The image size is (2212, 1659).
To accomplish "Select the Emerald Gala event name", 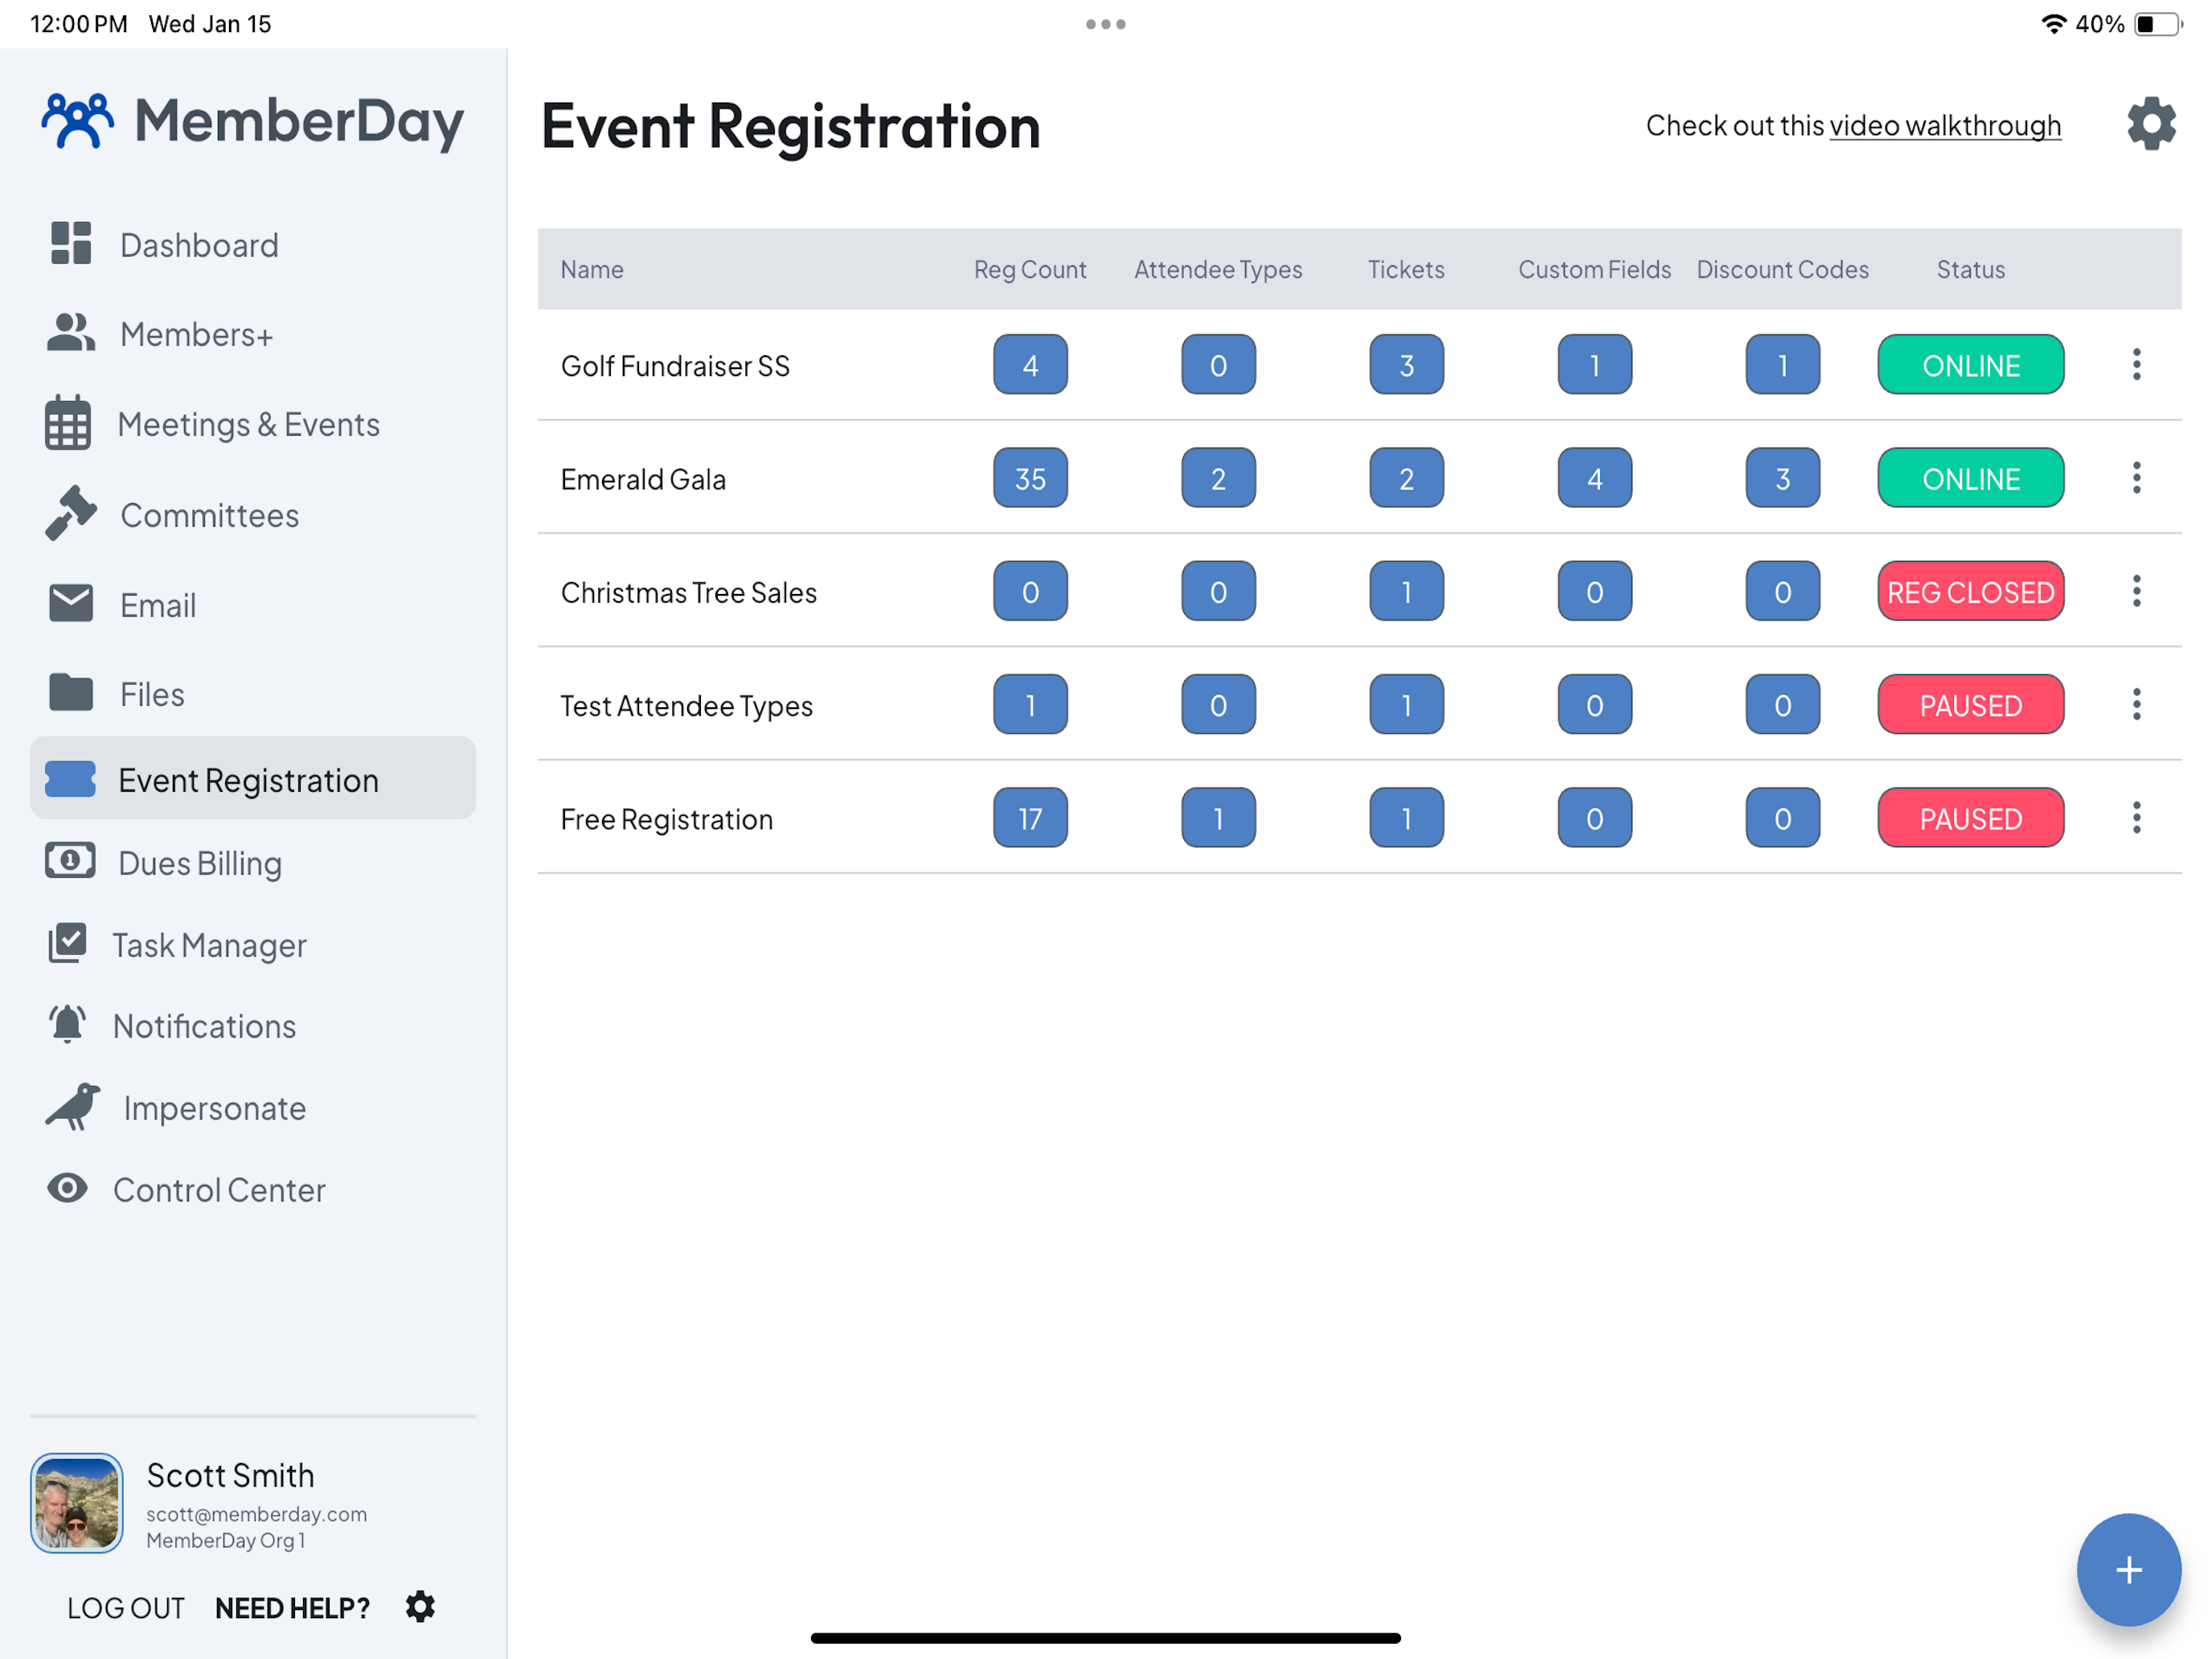I will coord(643,479).
